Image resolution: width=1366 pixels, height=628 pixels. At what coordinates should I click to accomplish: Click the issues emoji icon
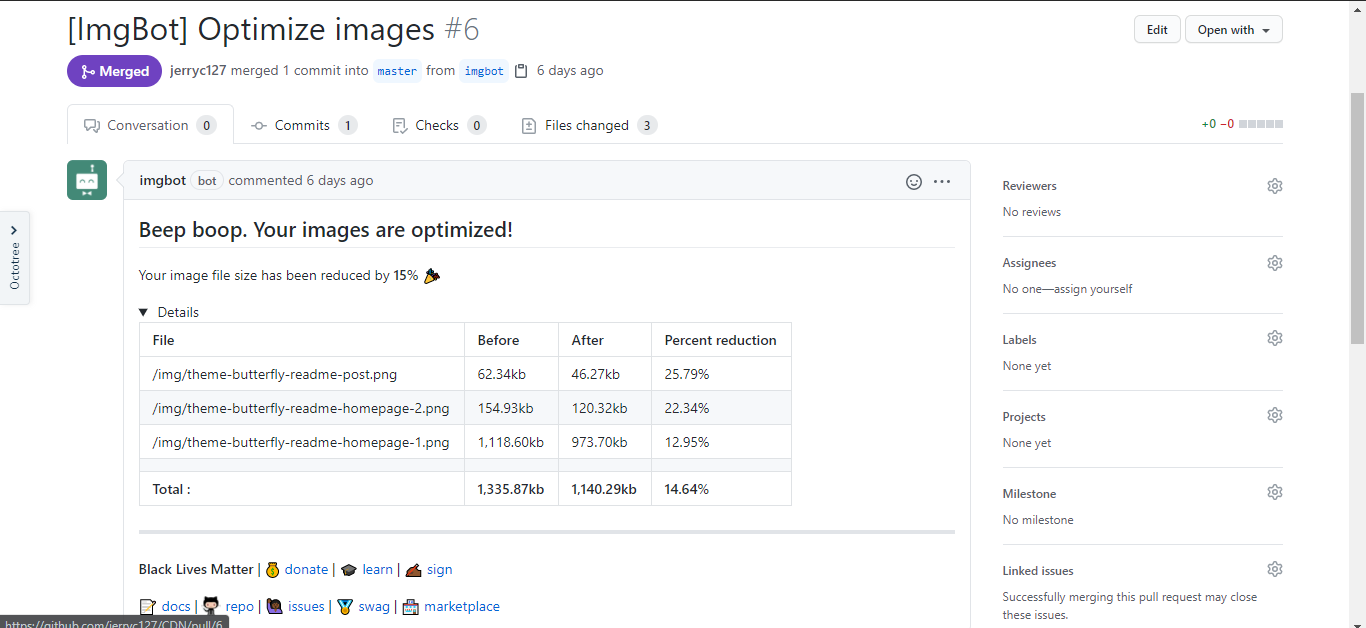click(x=275, y=606)
